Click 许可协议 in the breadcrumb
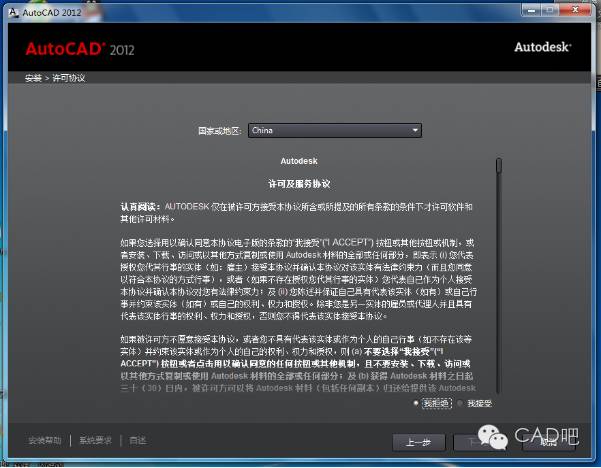Viewport: 601px width, 468px height. (69, 78)
